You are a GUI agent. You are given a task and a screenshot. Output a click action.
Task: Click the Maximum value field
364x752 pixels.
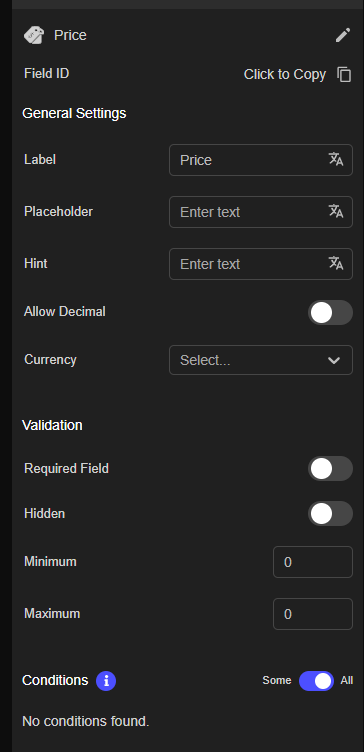[x=313, y=614]
